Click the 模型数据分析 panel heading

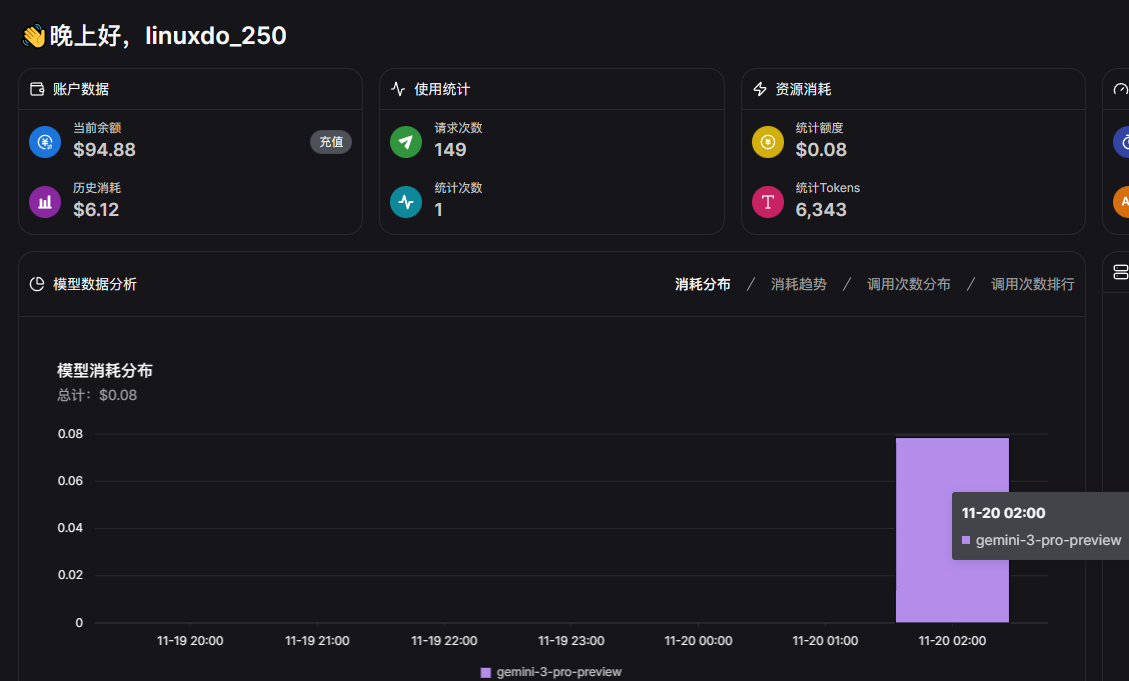point(95,284)
